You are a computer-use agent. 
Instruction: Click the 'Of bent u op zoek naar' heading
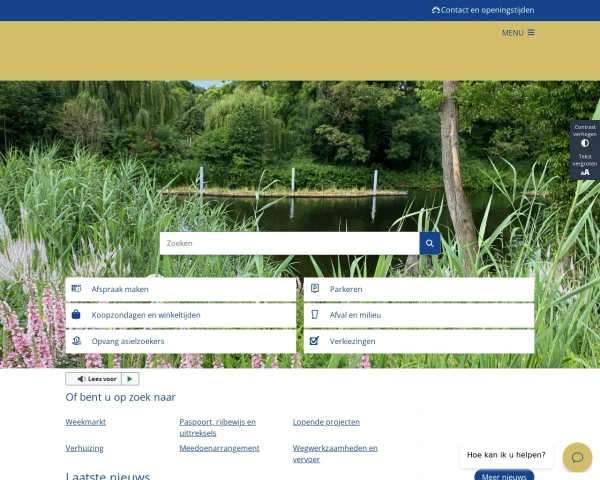[x=121, y=397]
